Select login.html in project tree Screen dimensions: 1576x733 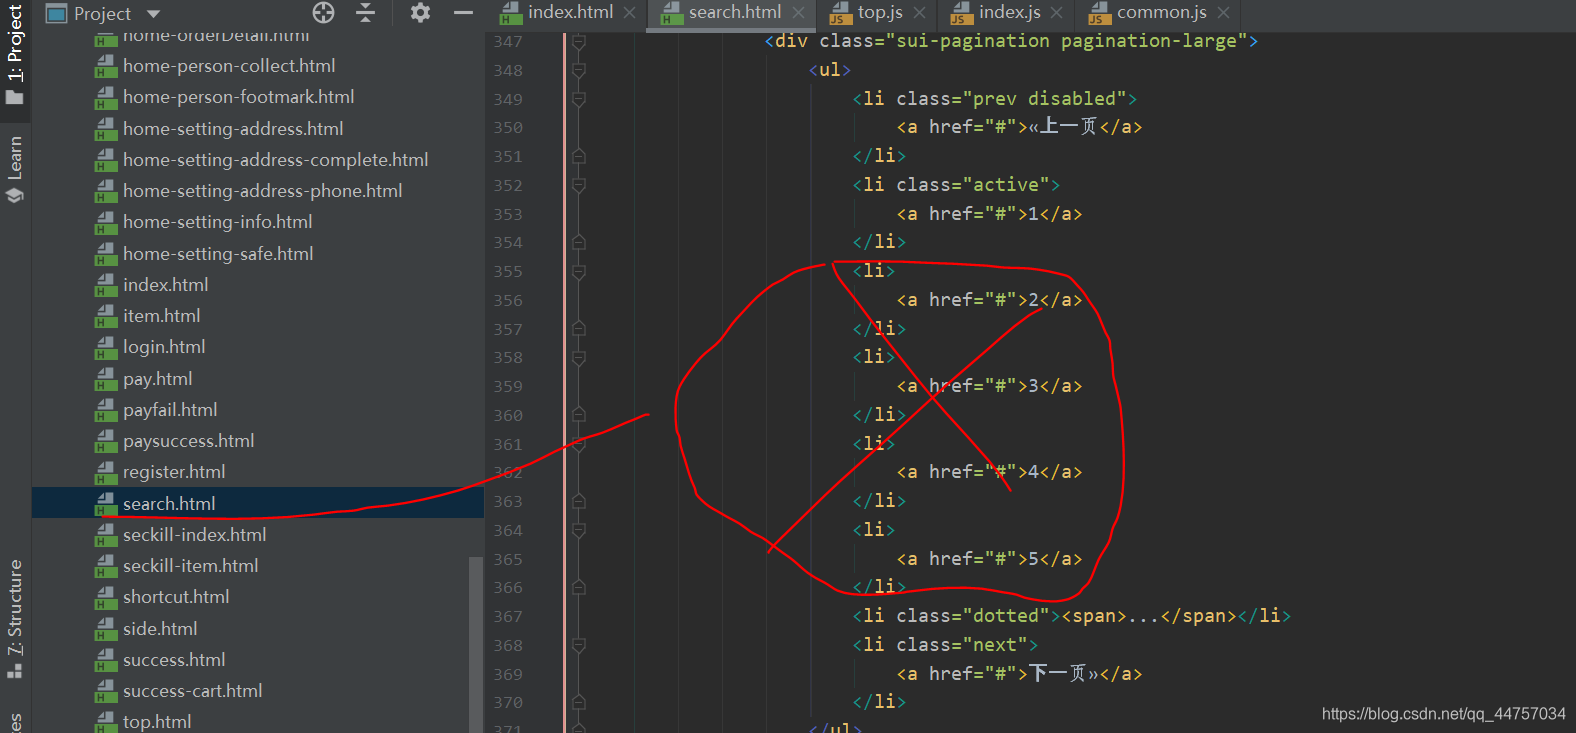164,347
